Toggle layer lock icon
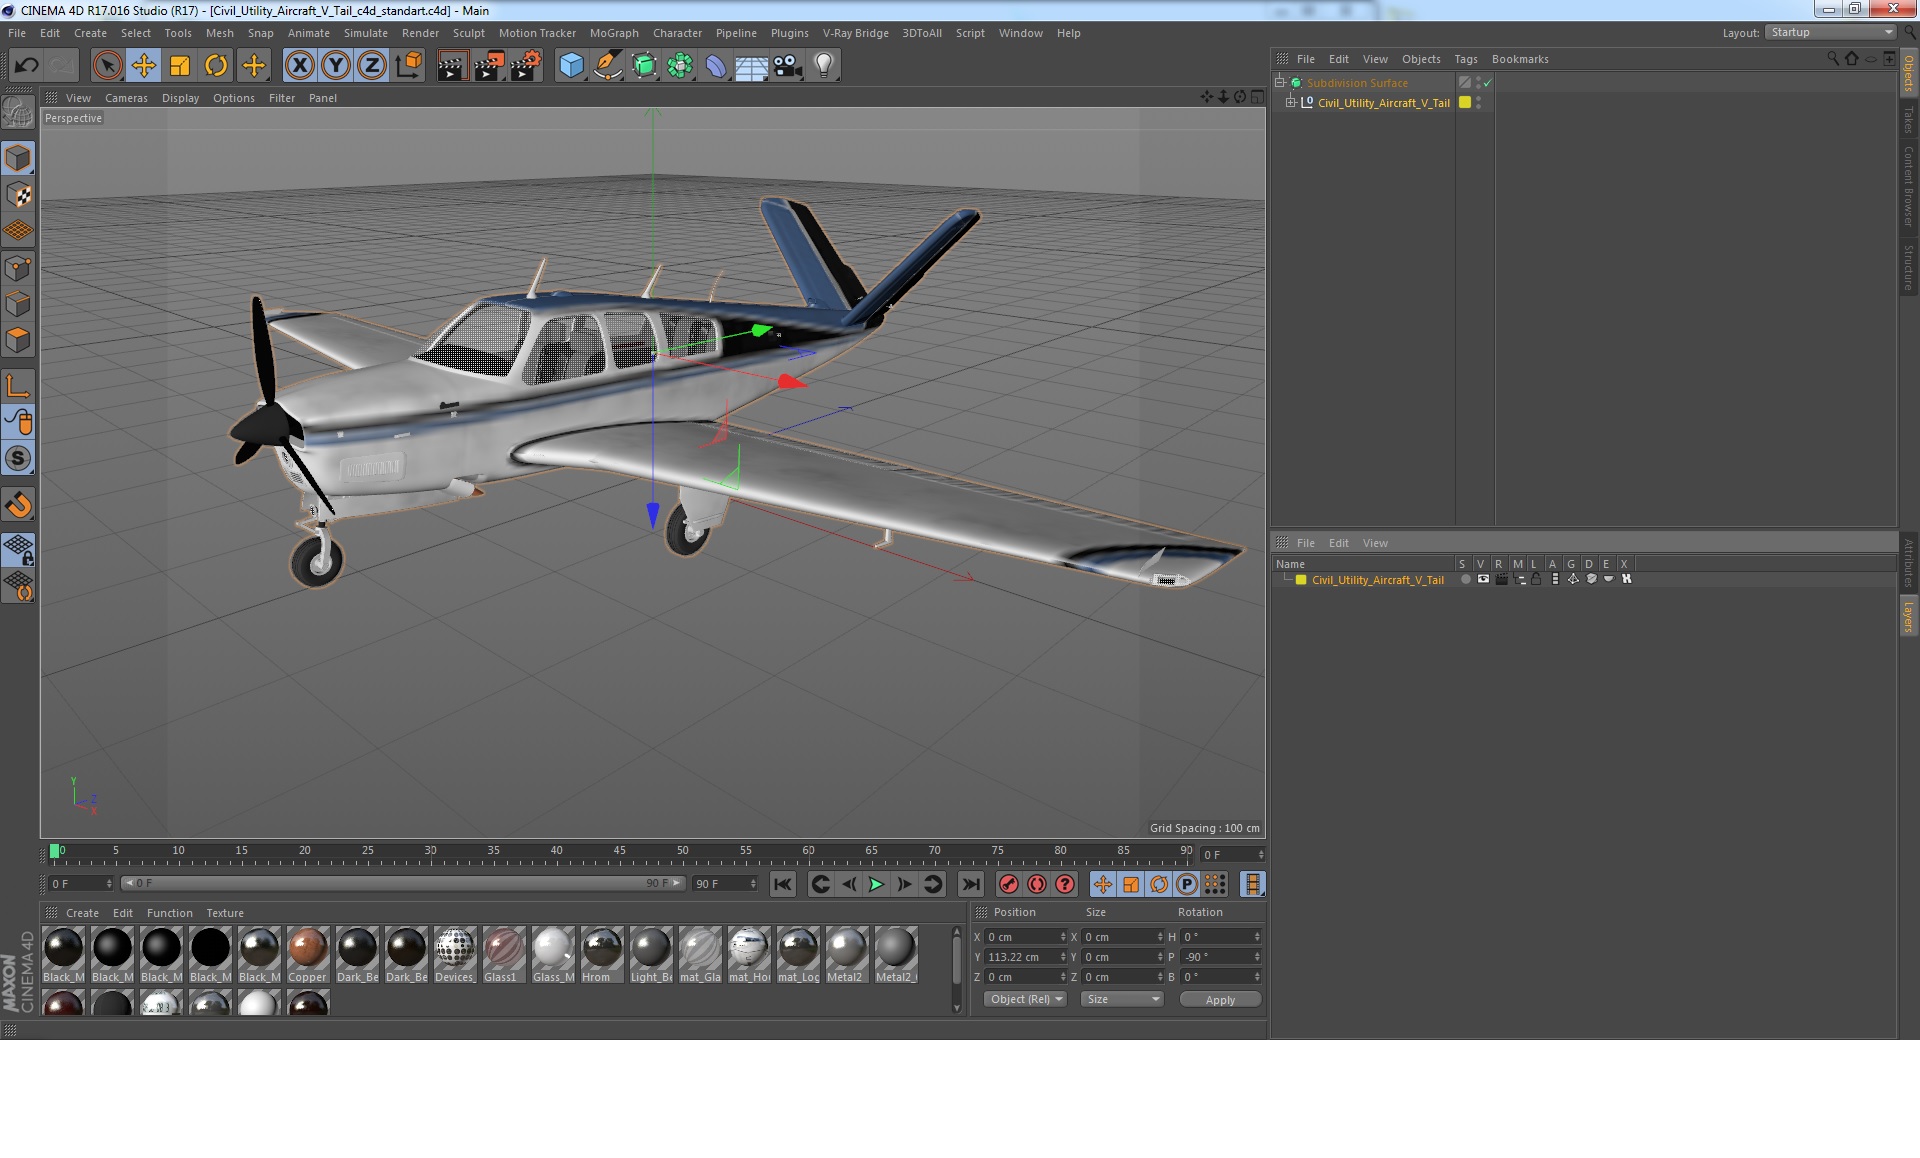Image resolution: width=1920 pixels, height=1158 pixels. click(1537, 580)
